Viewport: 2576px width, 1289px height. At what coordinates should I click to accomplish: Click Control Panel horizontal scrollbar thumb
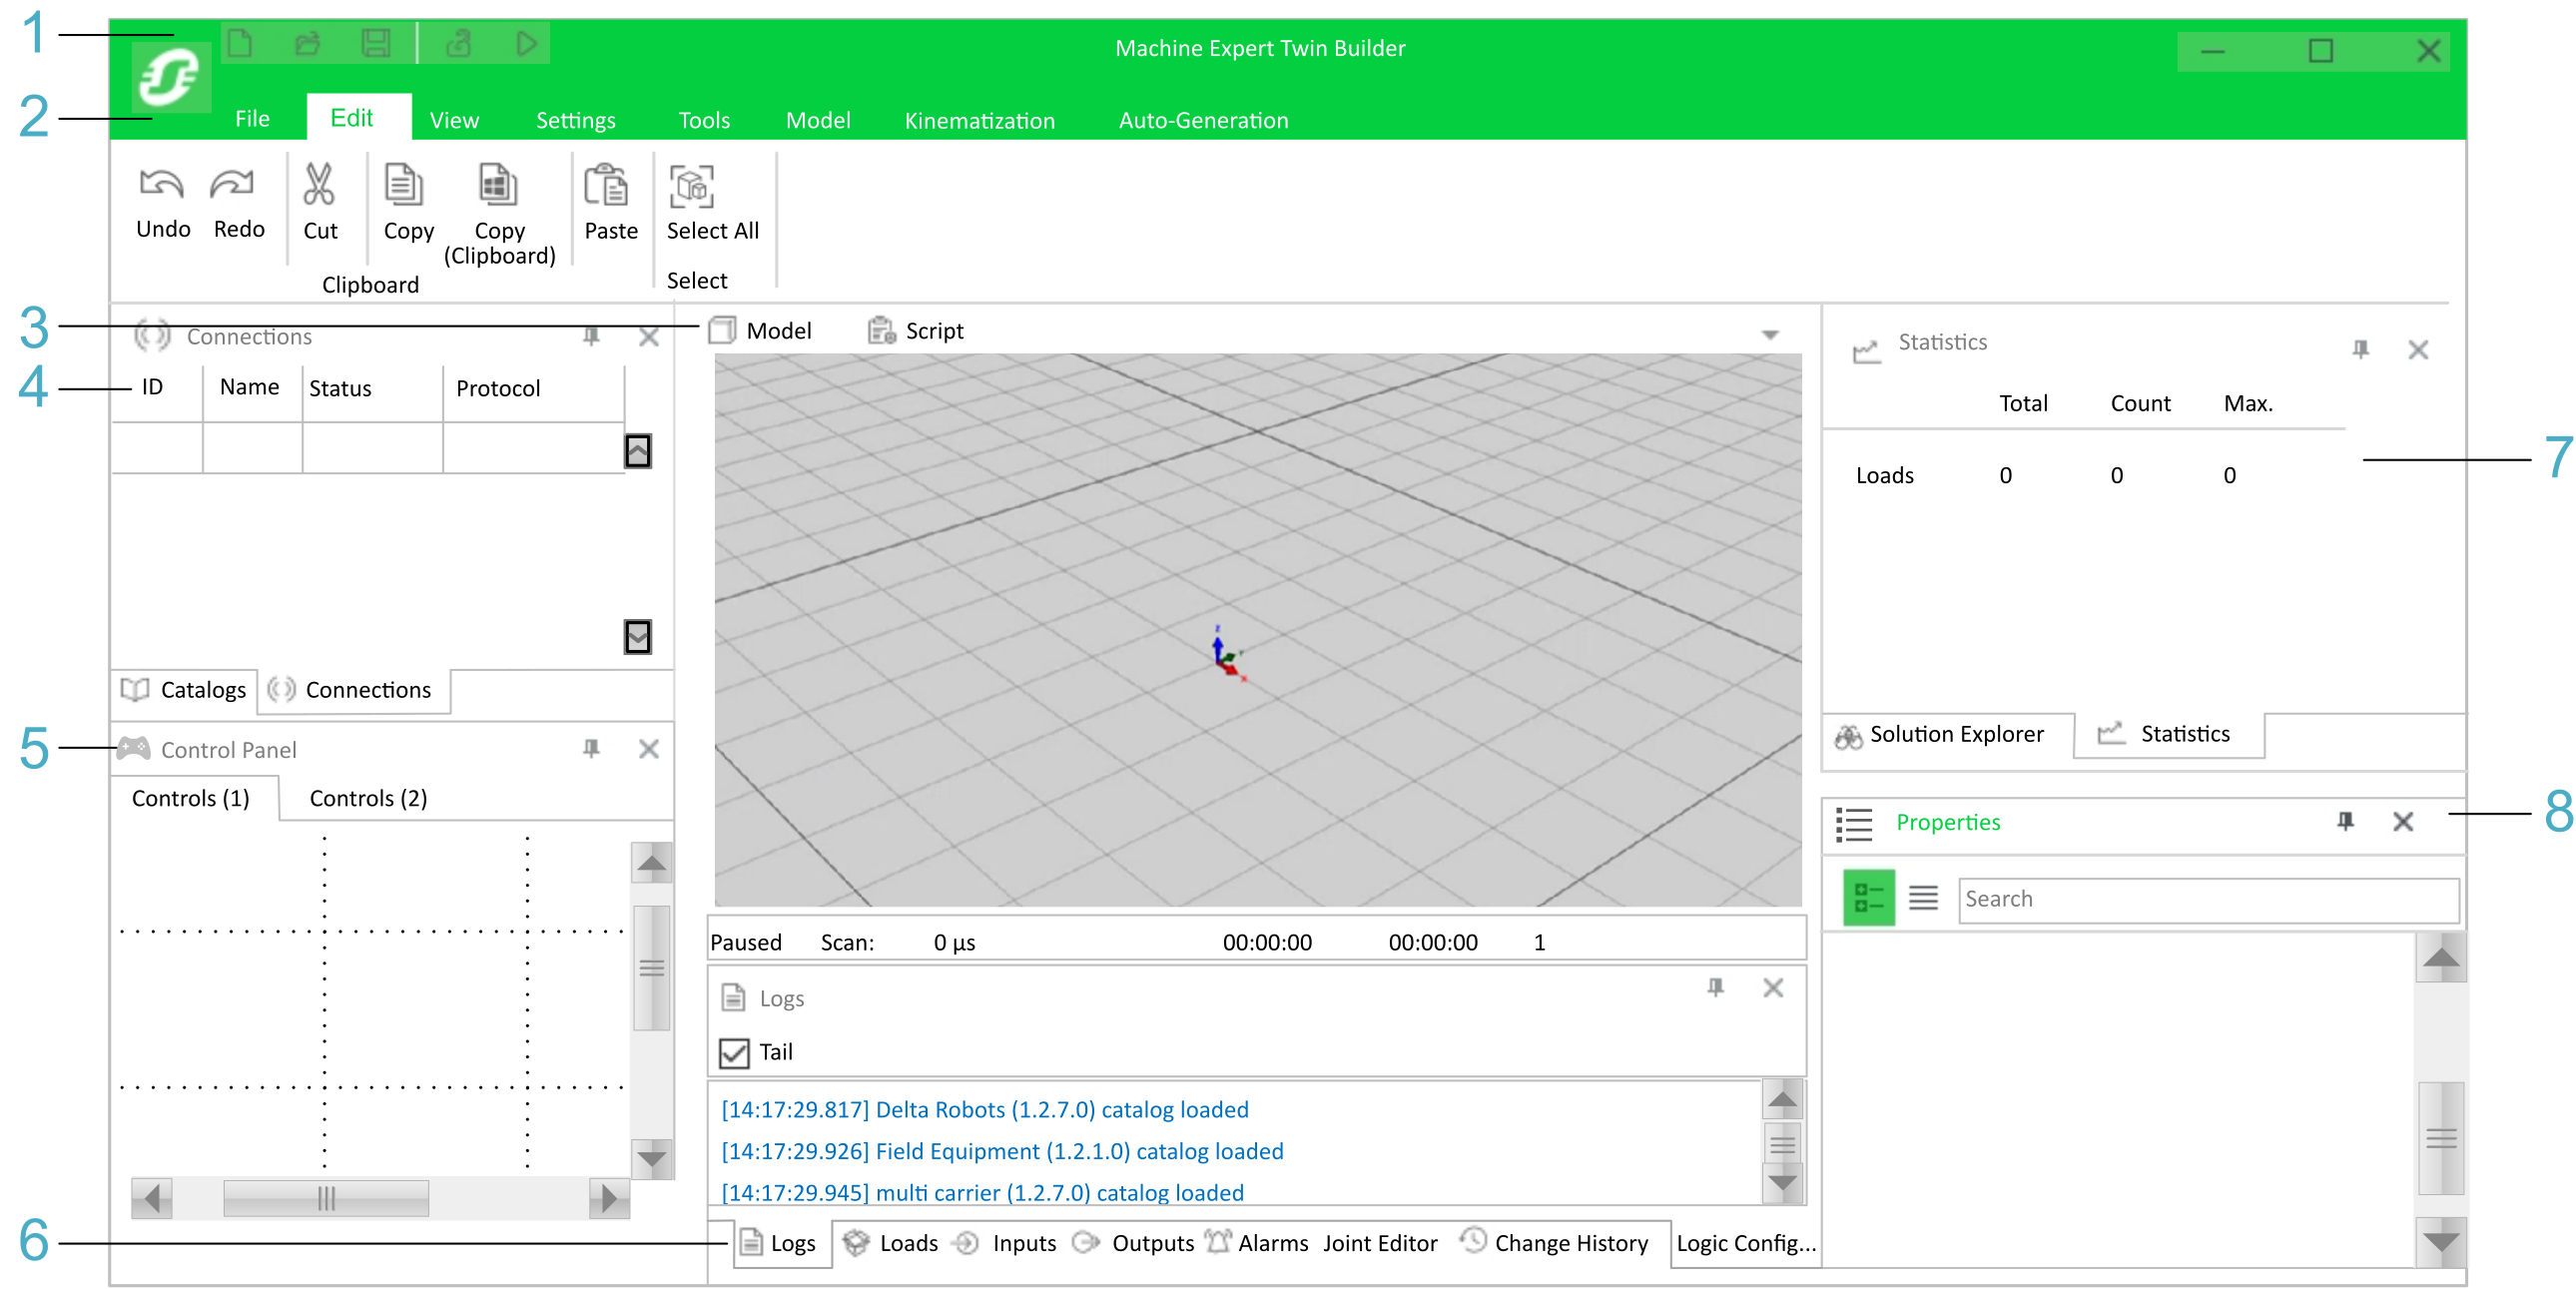[326, 1198]
